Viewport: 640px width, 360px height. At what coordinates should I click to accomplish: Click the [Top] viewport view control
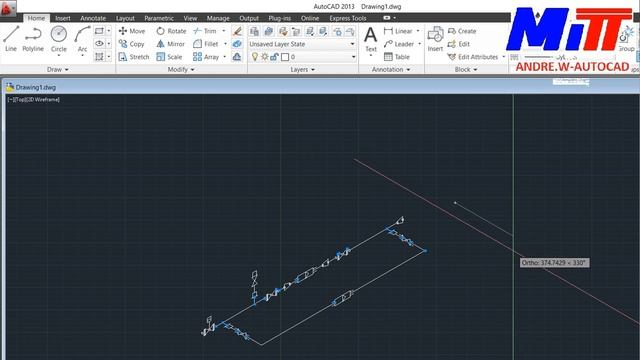(20, 100)
